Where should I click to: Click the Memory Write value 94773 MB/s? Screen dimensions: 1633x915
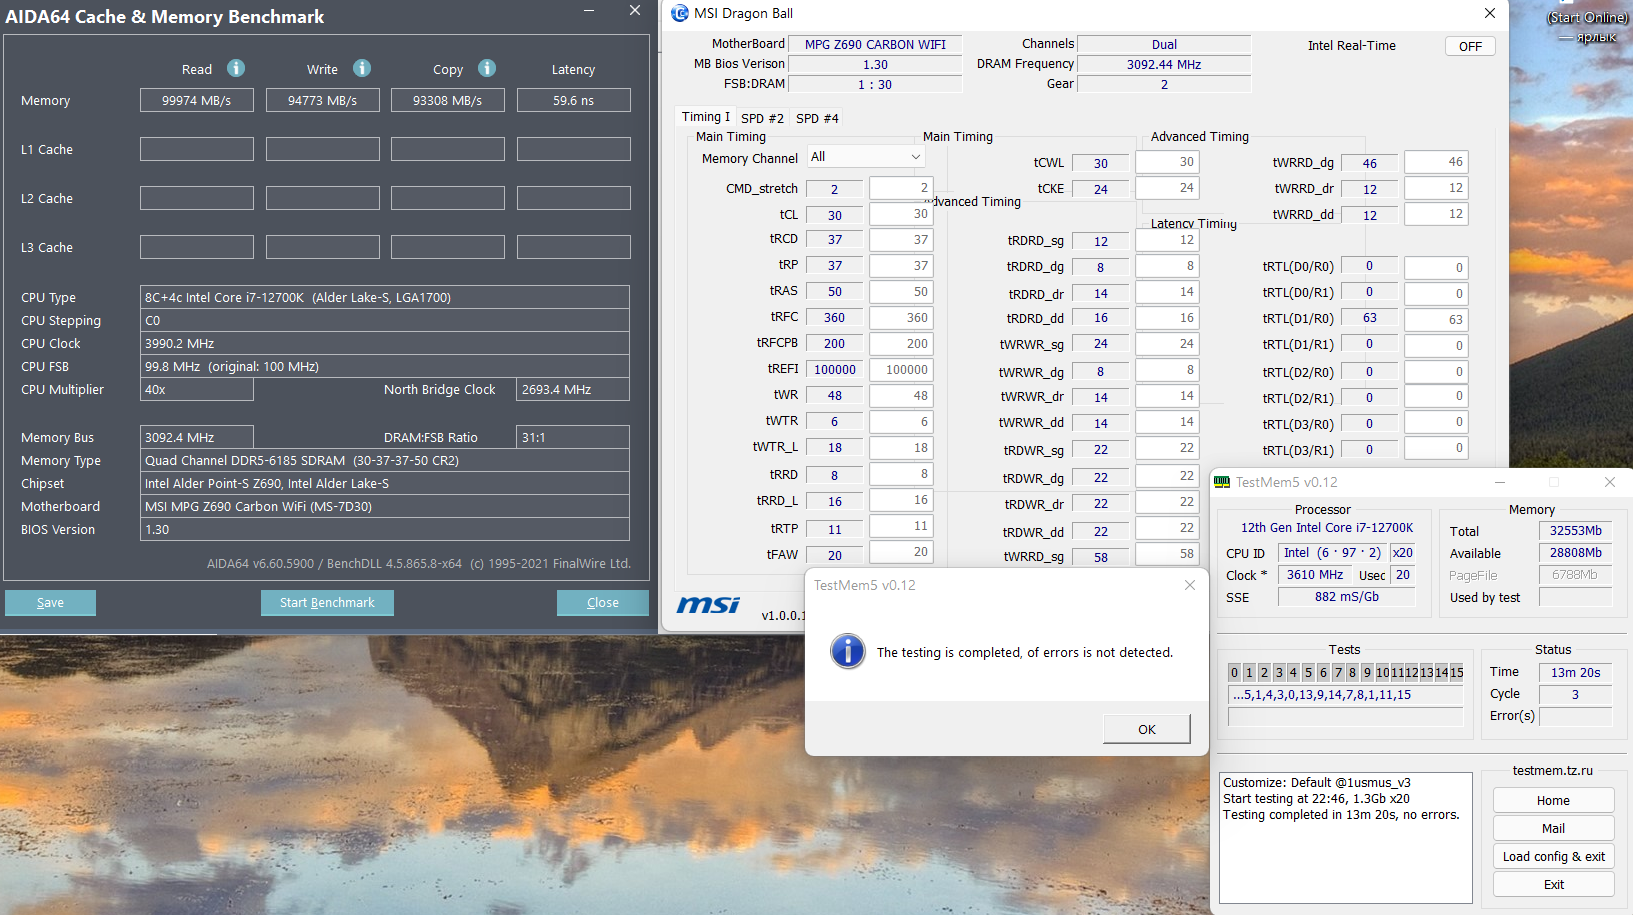pos(323,100)
